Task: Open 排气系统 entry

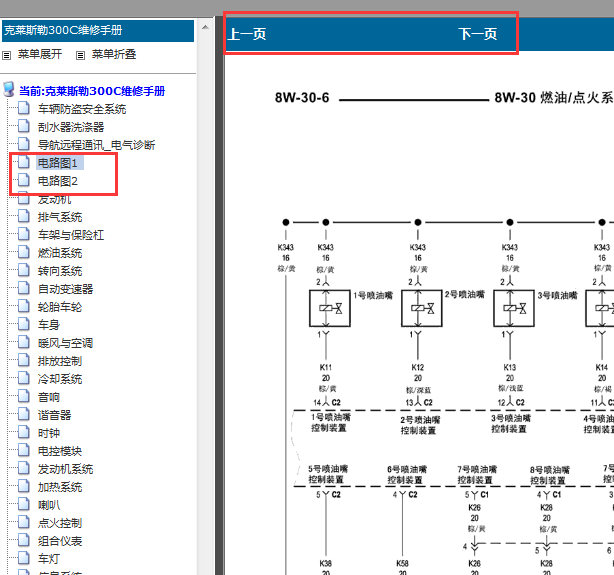Action: tap(60, 217)
